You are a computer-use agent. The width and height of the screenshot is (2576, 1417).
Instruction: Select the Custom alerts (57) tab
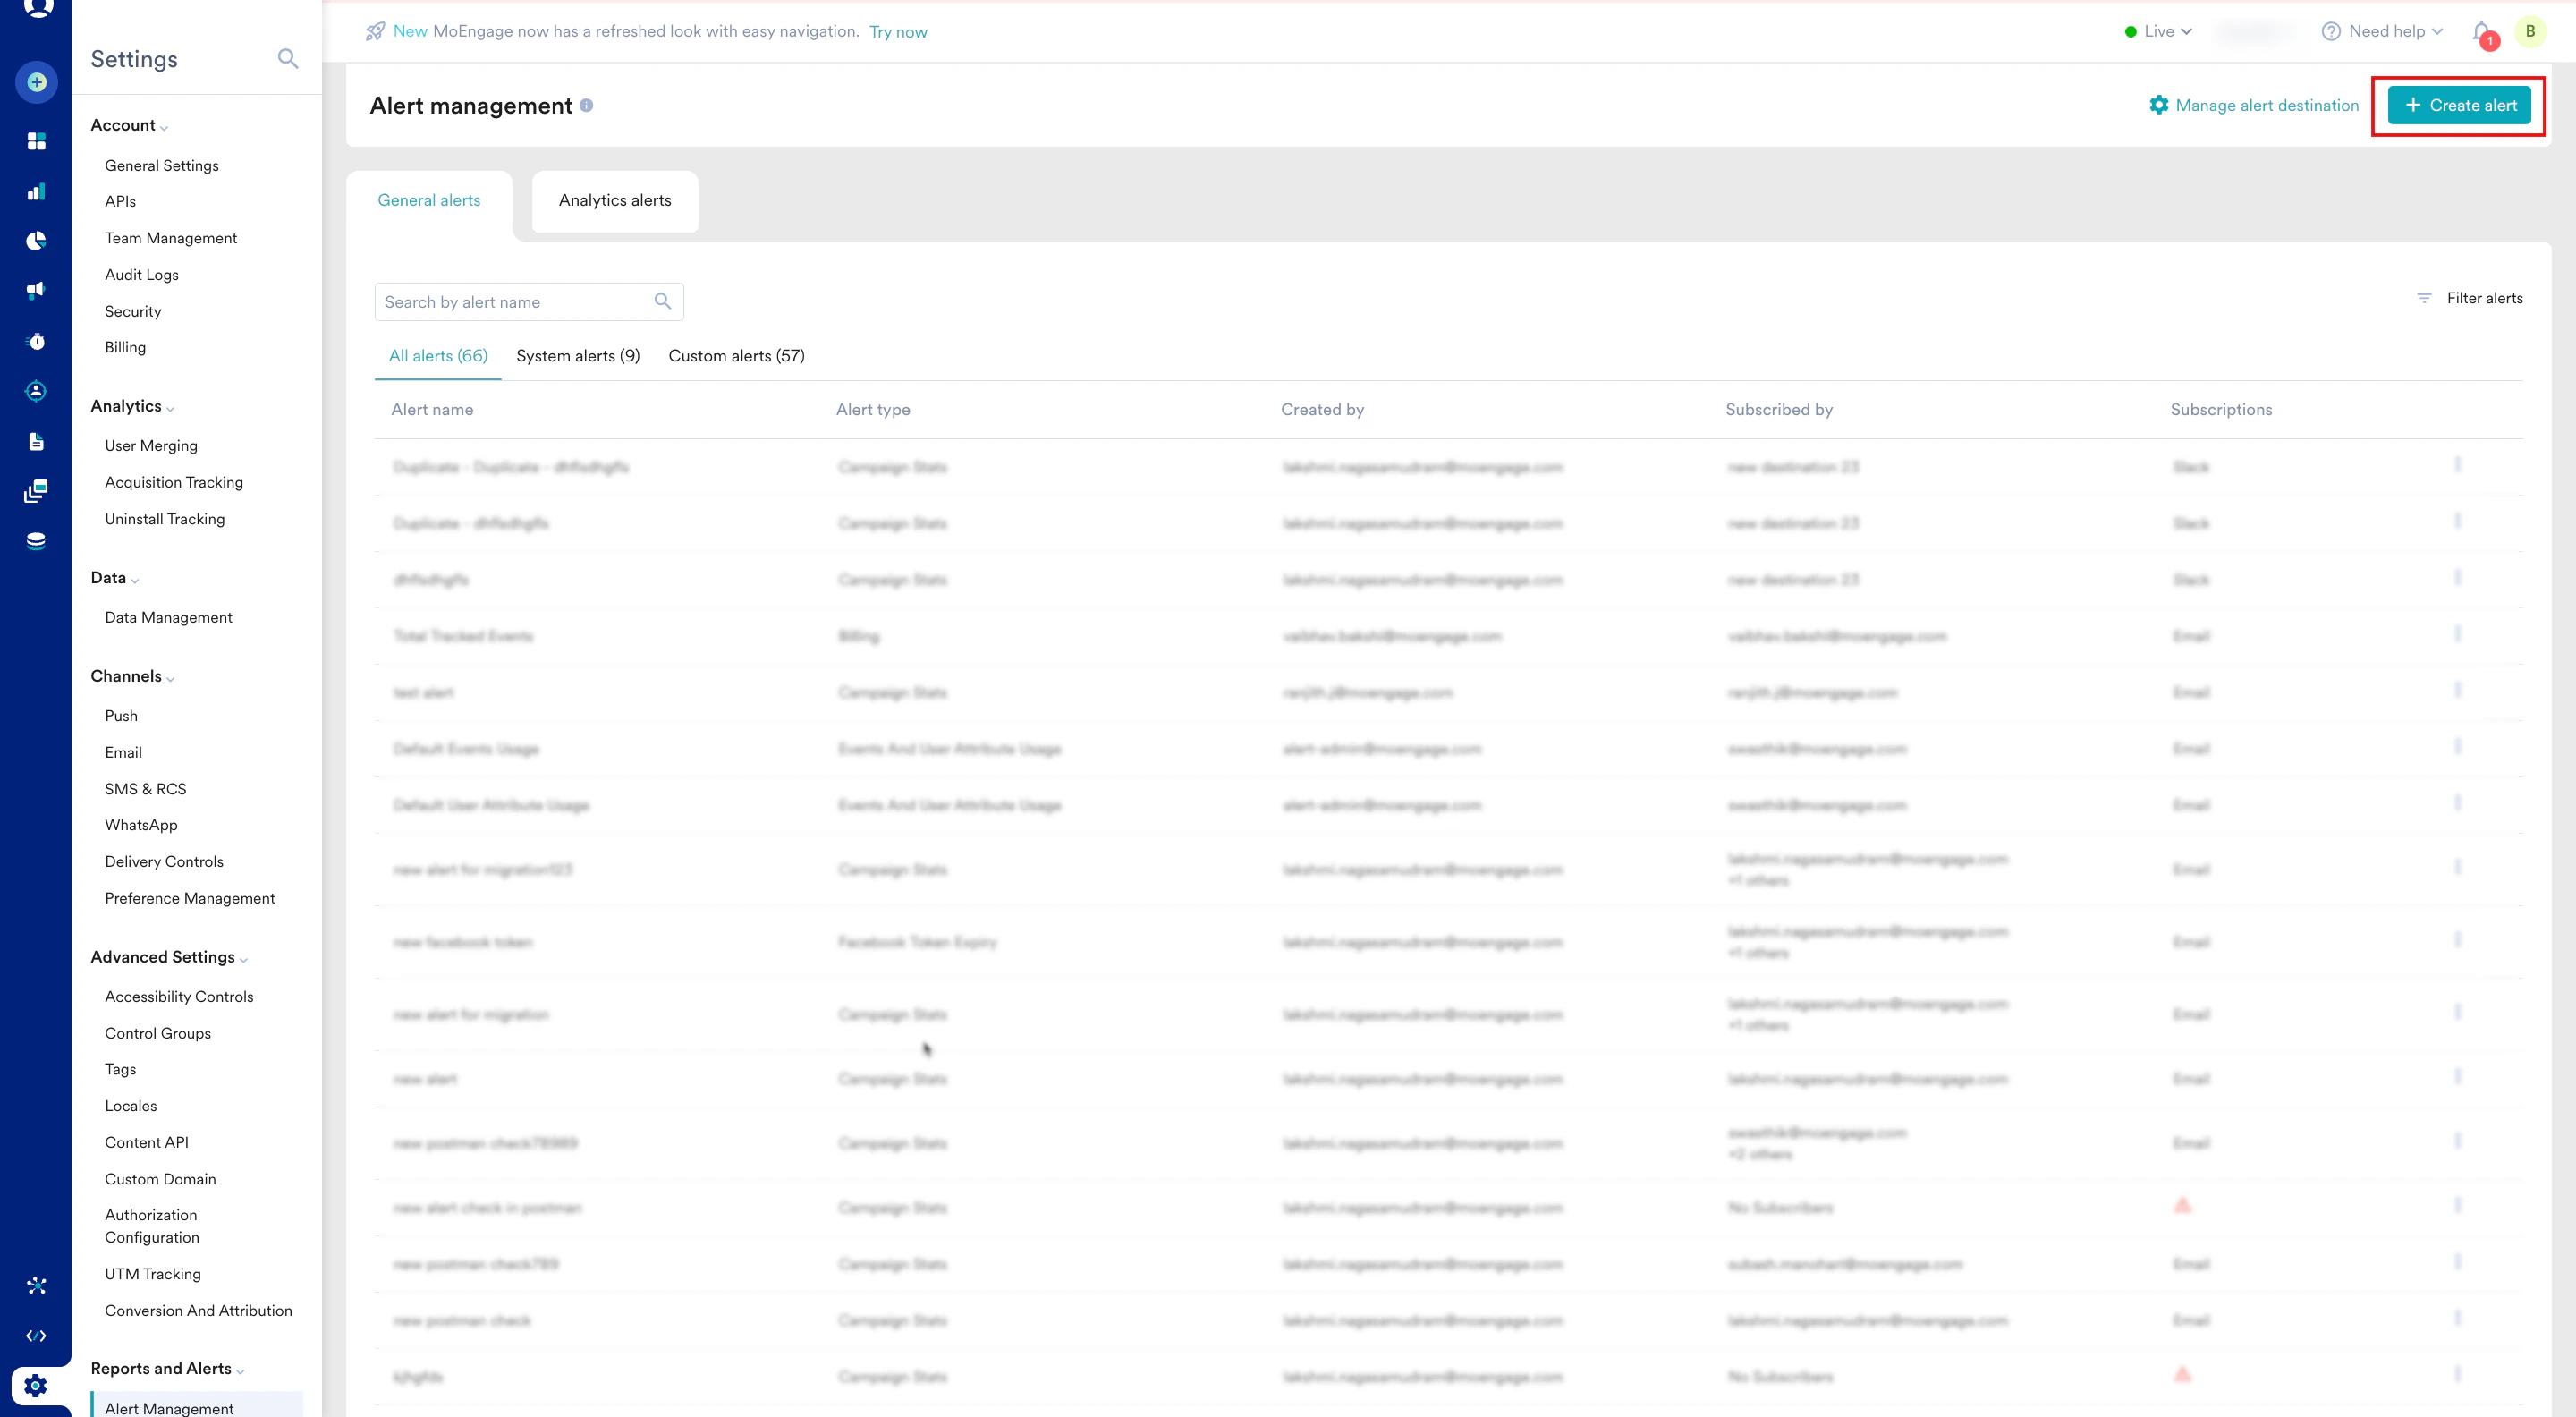pyautogui.click(x=735, y=356)
